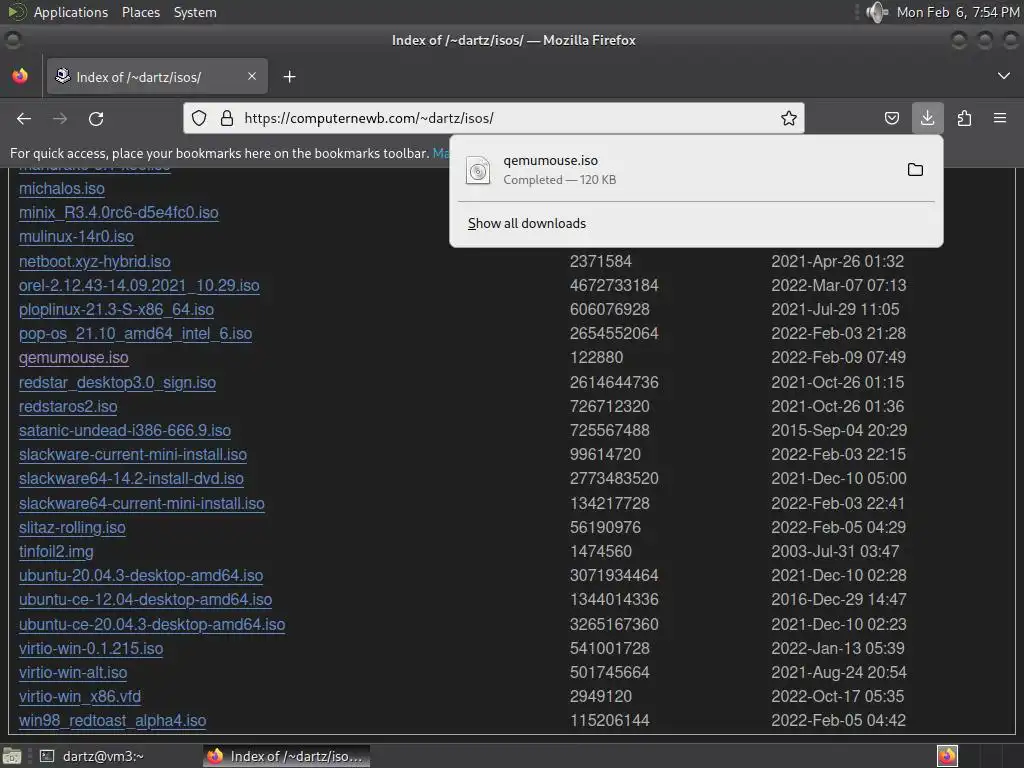Open the downloaded qemumouse.iso file entry

(677, 170)
